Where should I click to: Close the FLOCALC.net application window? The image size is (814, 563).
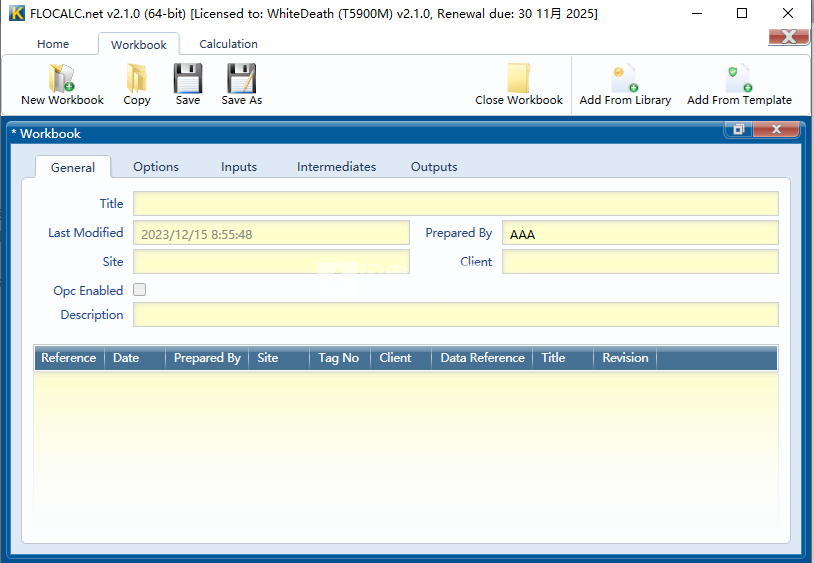click(788, 13)
